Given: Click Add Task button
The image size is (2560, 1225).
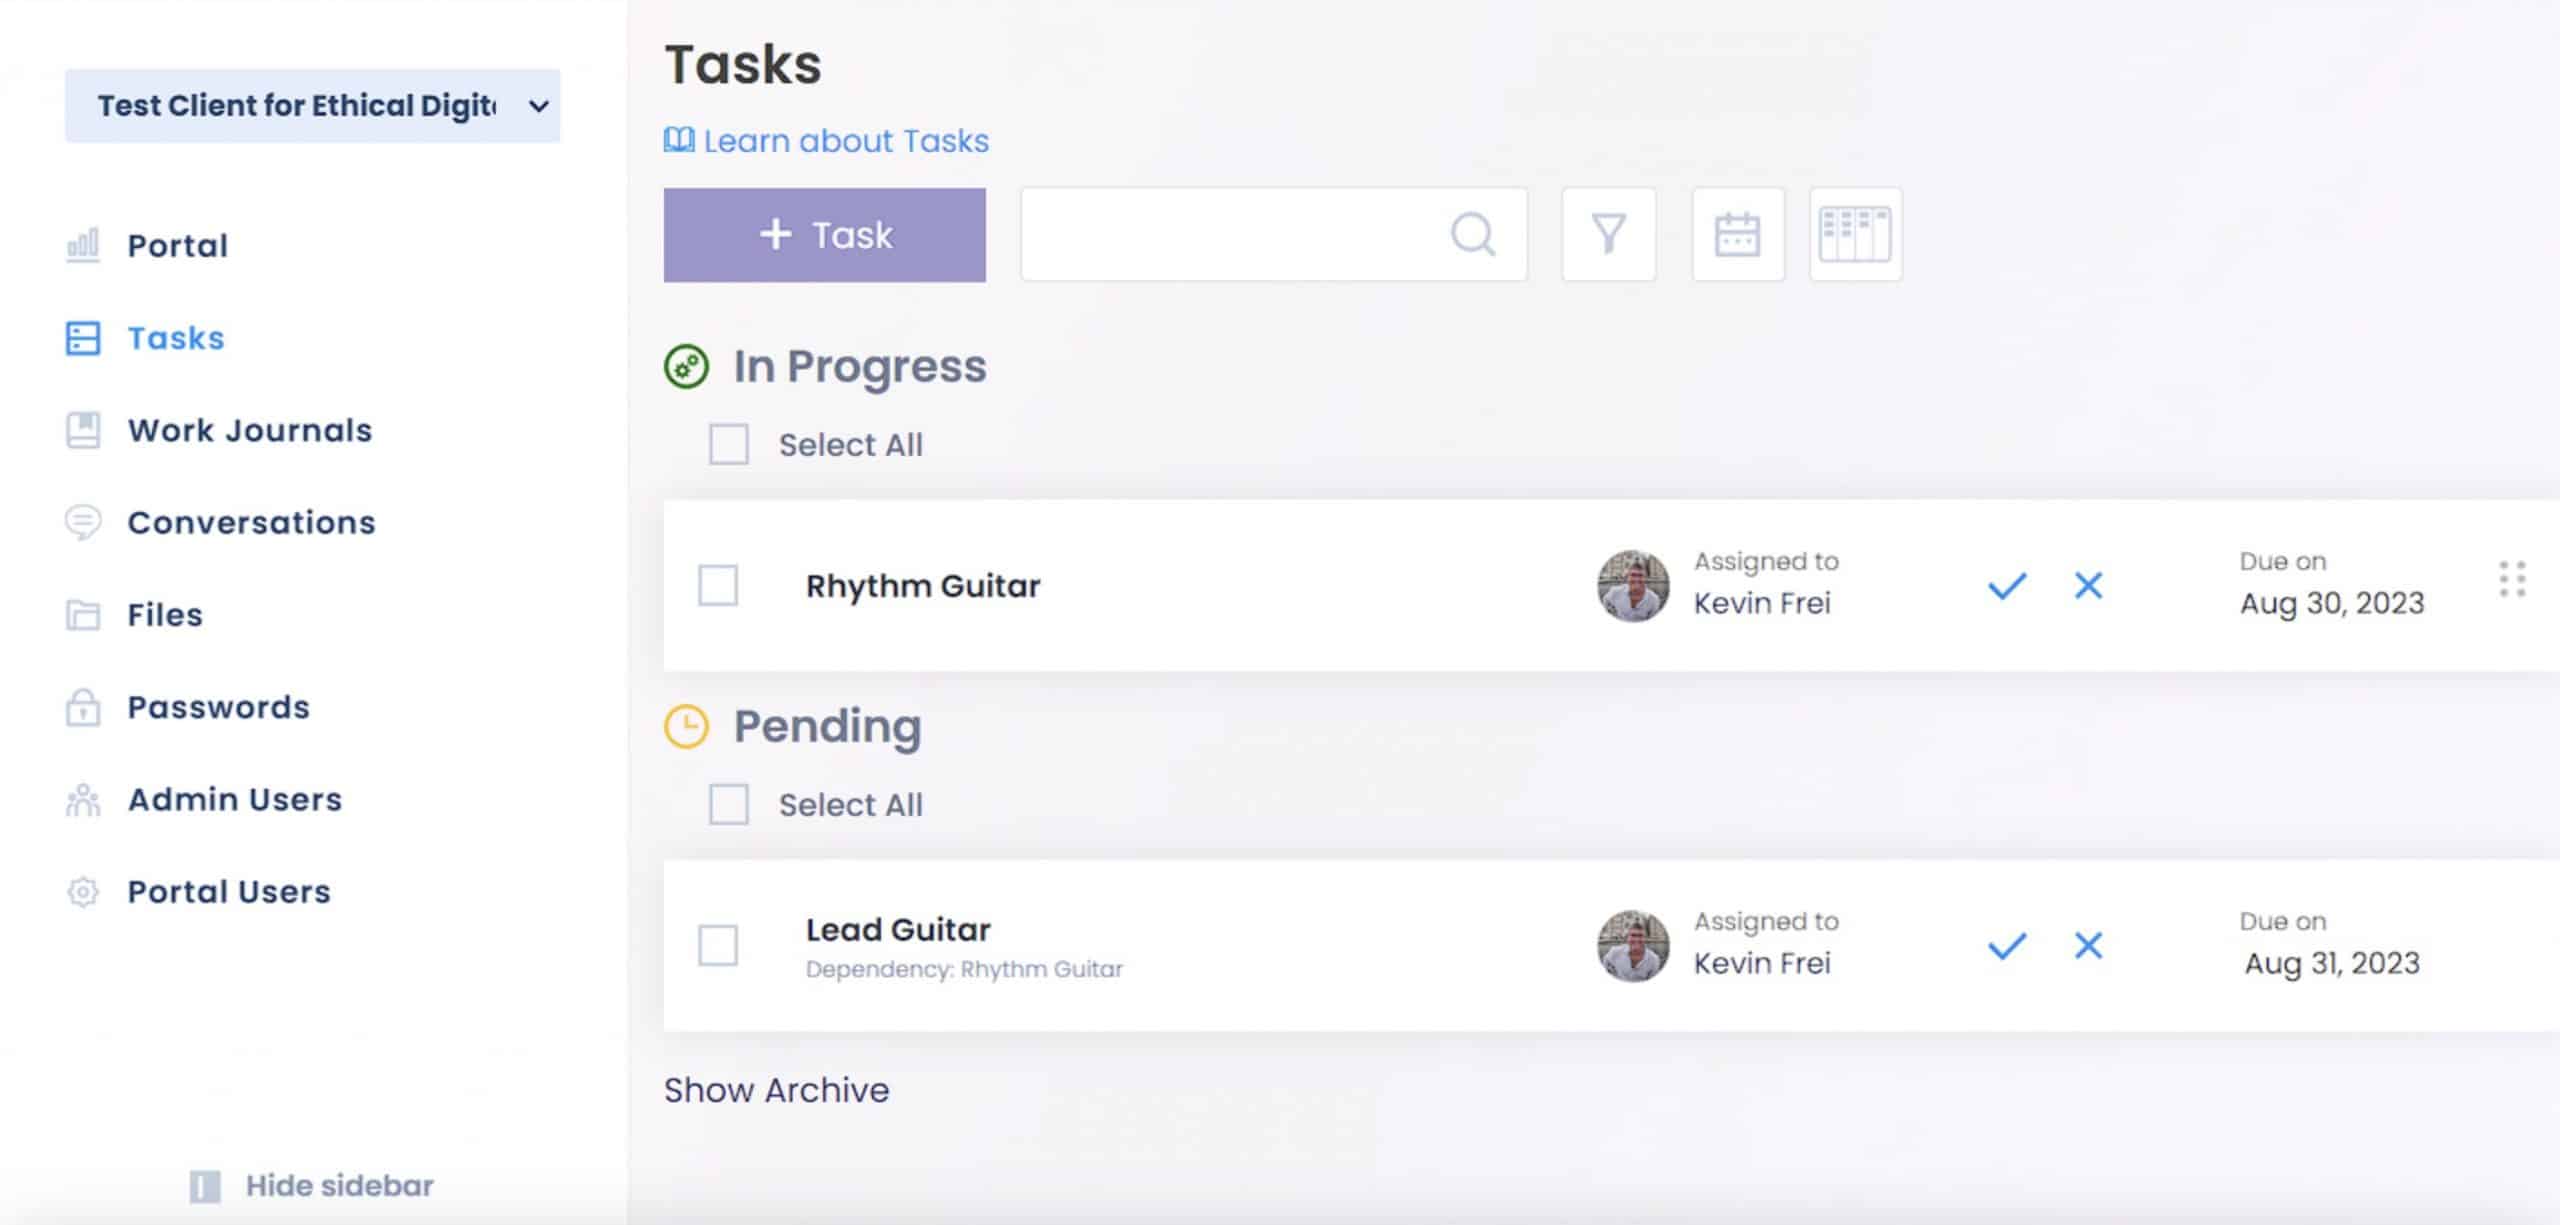Looking at the screenshot, I should click(x=823, y=235).
